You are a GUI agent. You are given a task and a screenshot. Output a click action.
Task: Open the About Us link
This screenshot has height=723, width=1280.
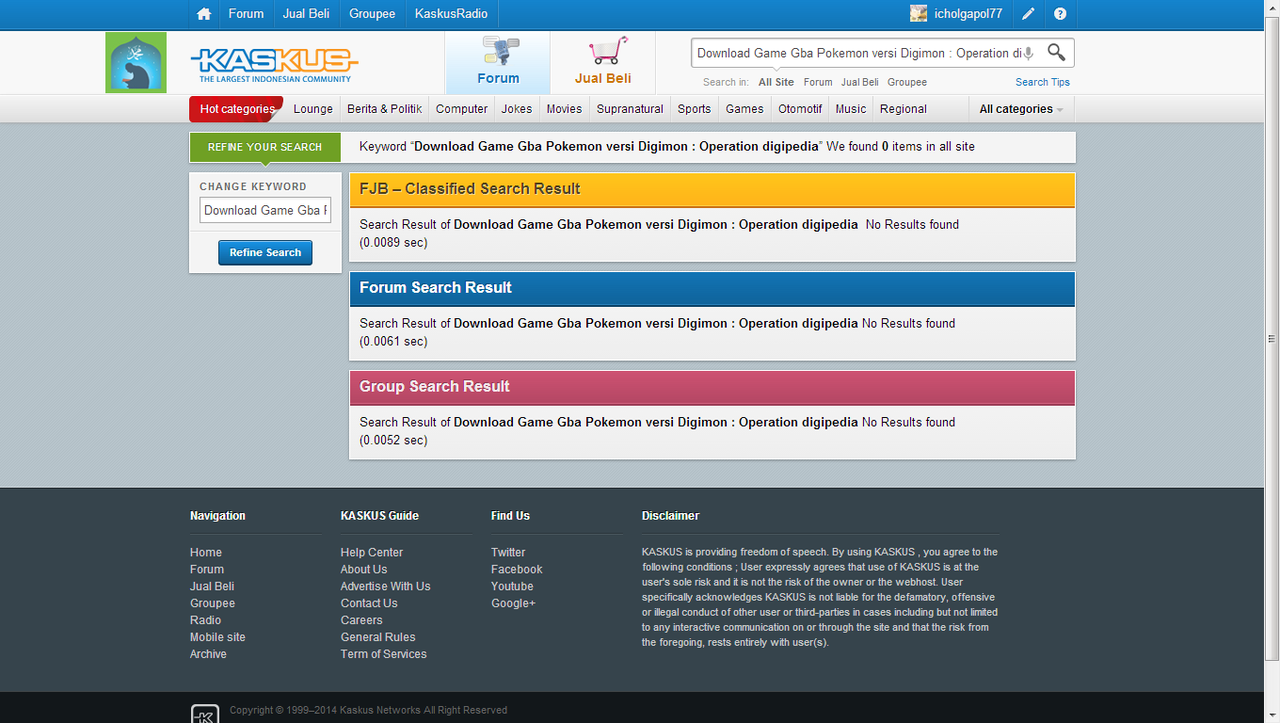[364, 569]
